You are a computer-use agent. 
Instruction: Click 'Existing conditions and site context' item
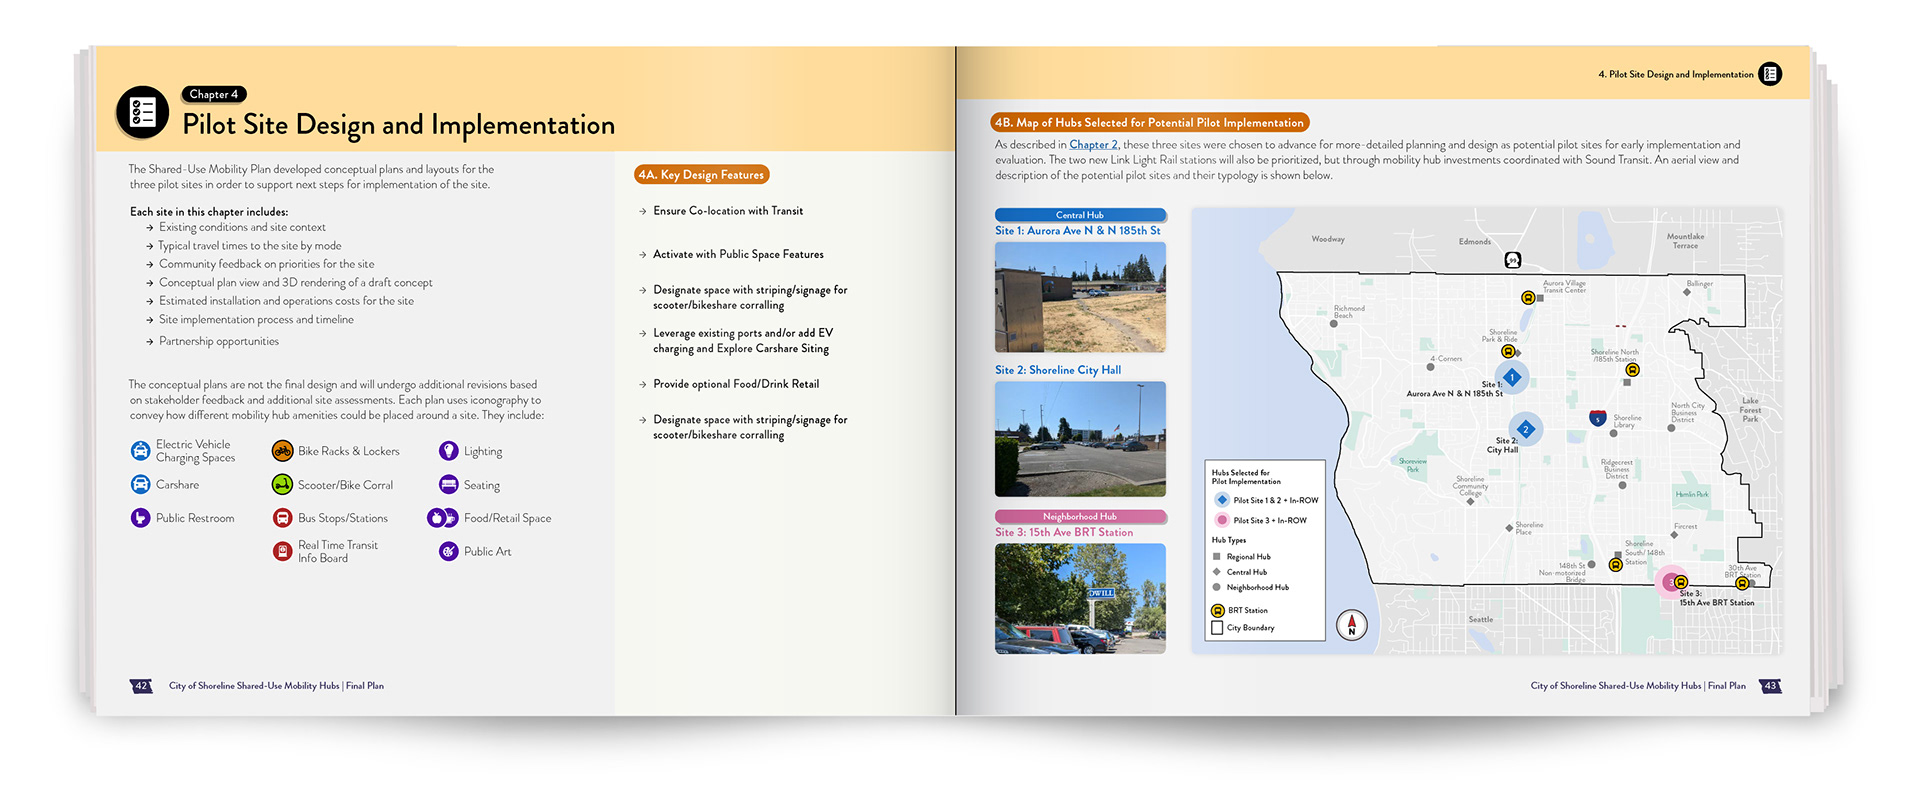242,227
